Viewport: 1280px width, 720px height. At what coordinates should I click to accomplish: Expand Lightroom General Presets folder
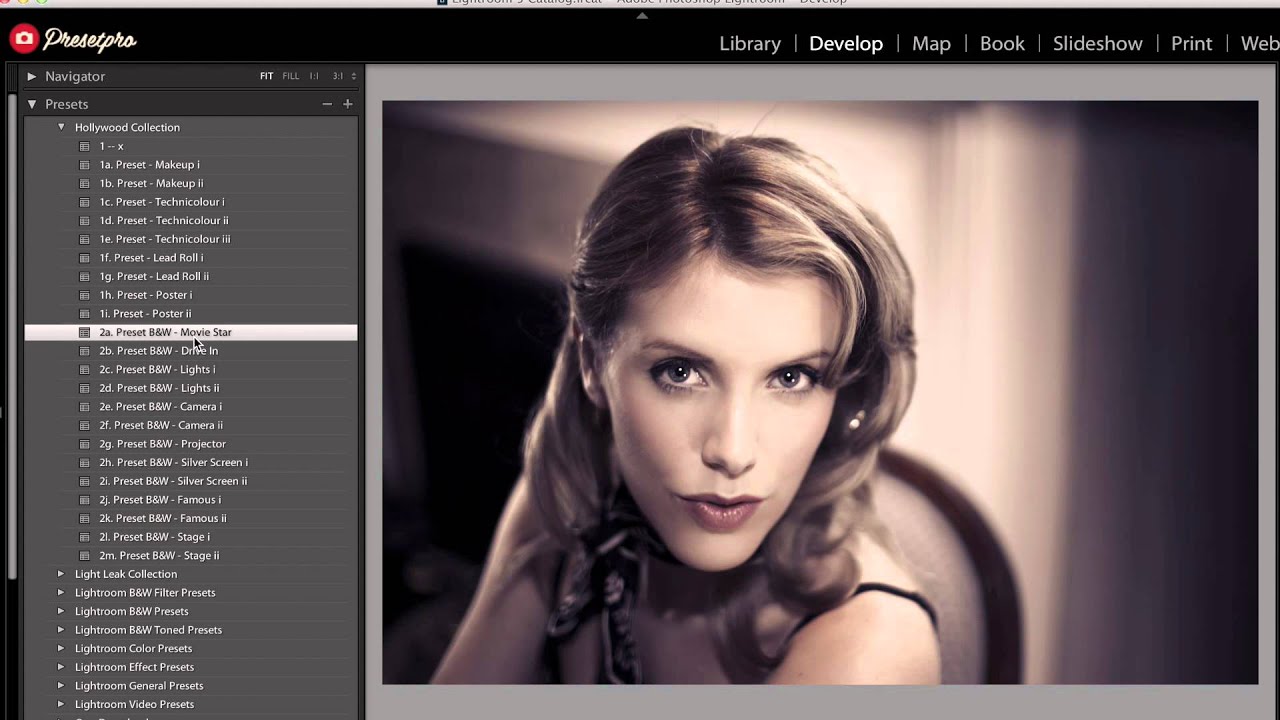tap(61, 686)
